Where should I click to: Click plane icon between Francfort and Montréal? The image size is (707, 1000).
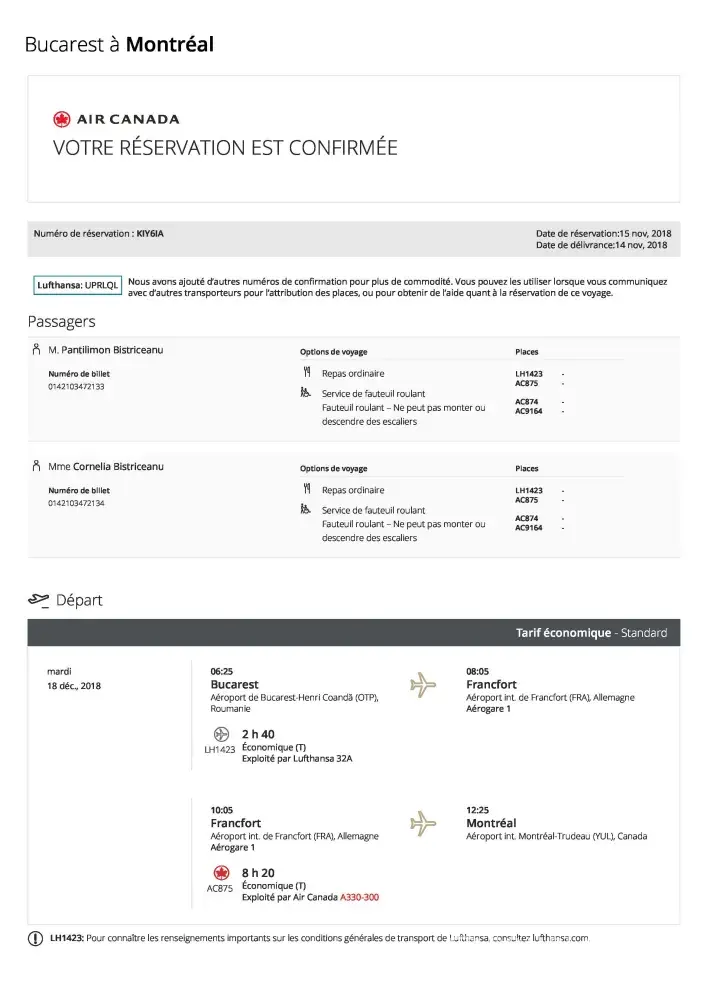pos(424,823)
